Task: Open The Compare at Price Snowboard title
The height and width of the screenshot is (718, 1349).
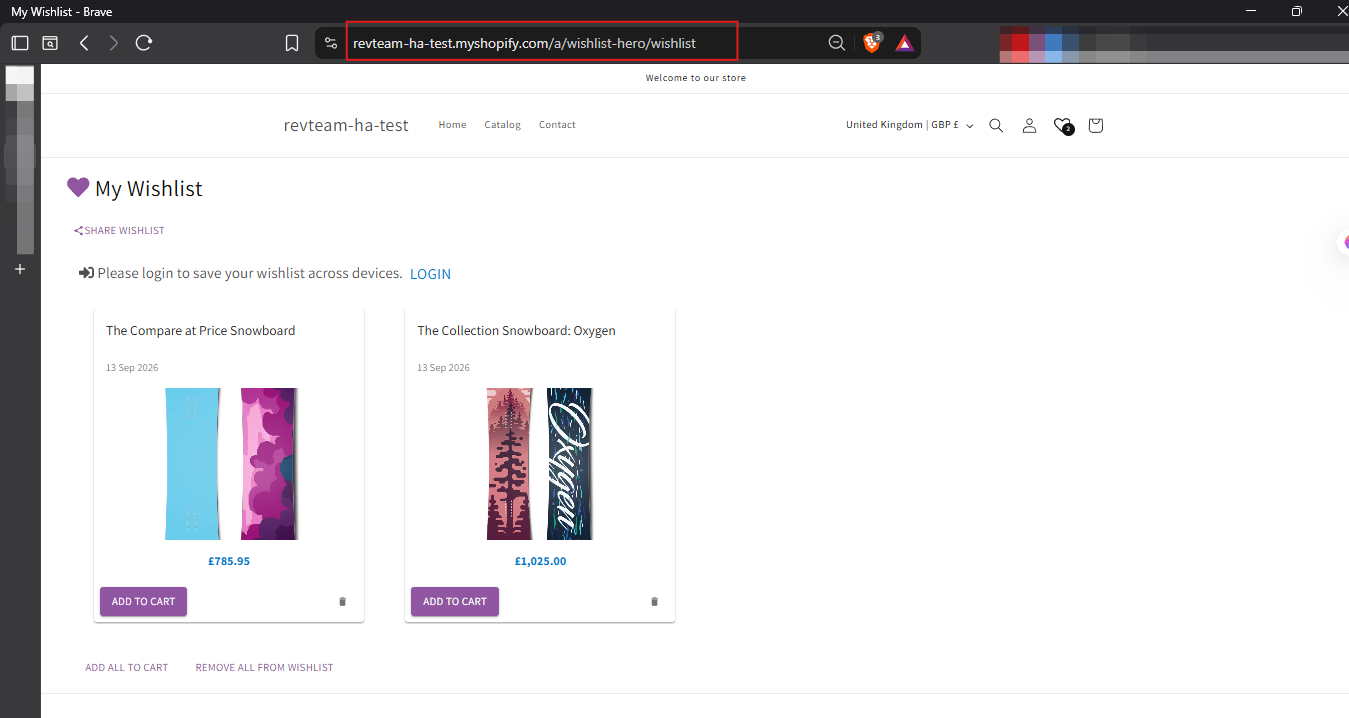Action: [x=201, y=331]
